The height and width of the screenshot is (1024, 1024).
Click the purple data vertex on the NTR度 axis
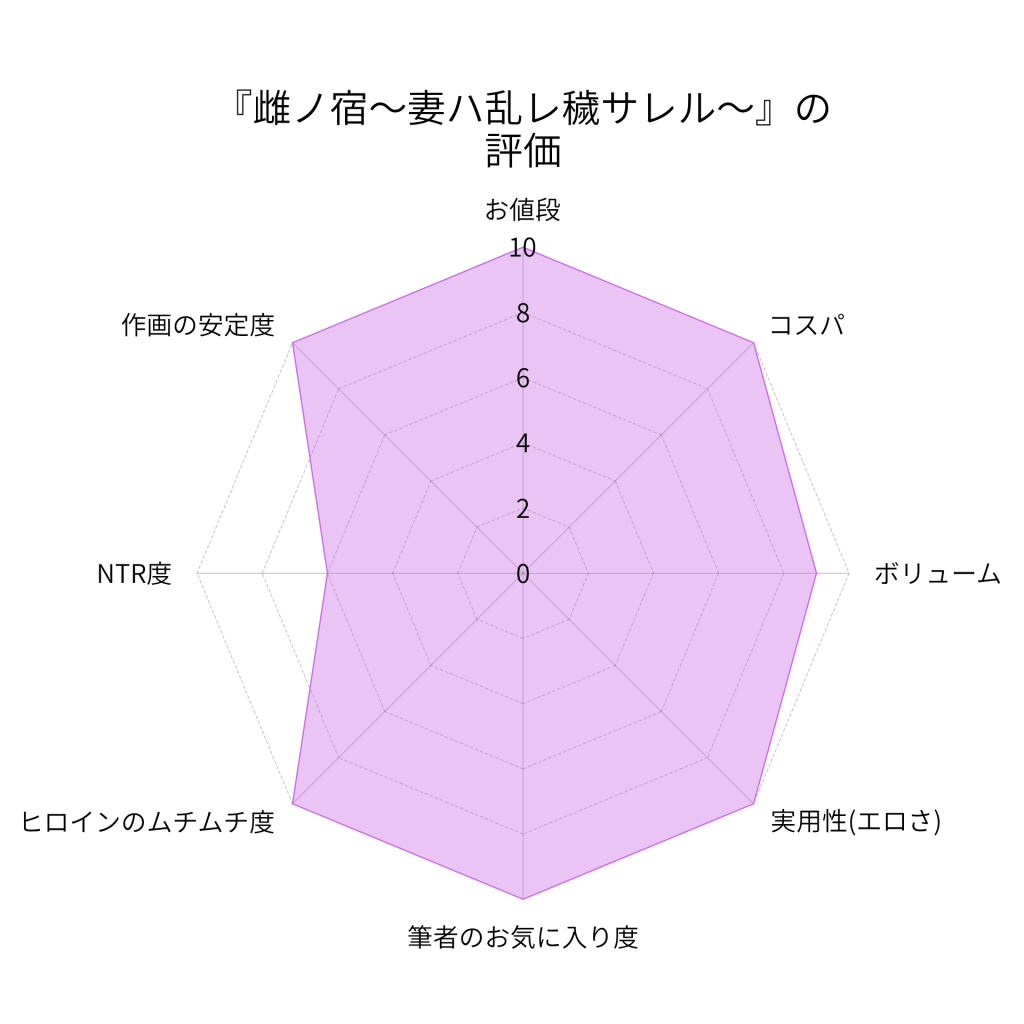tap(328, 574)
